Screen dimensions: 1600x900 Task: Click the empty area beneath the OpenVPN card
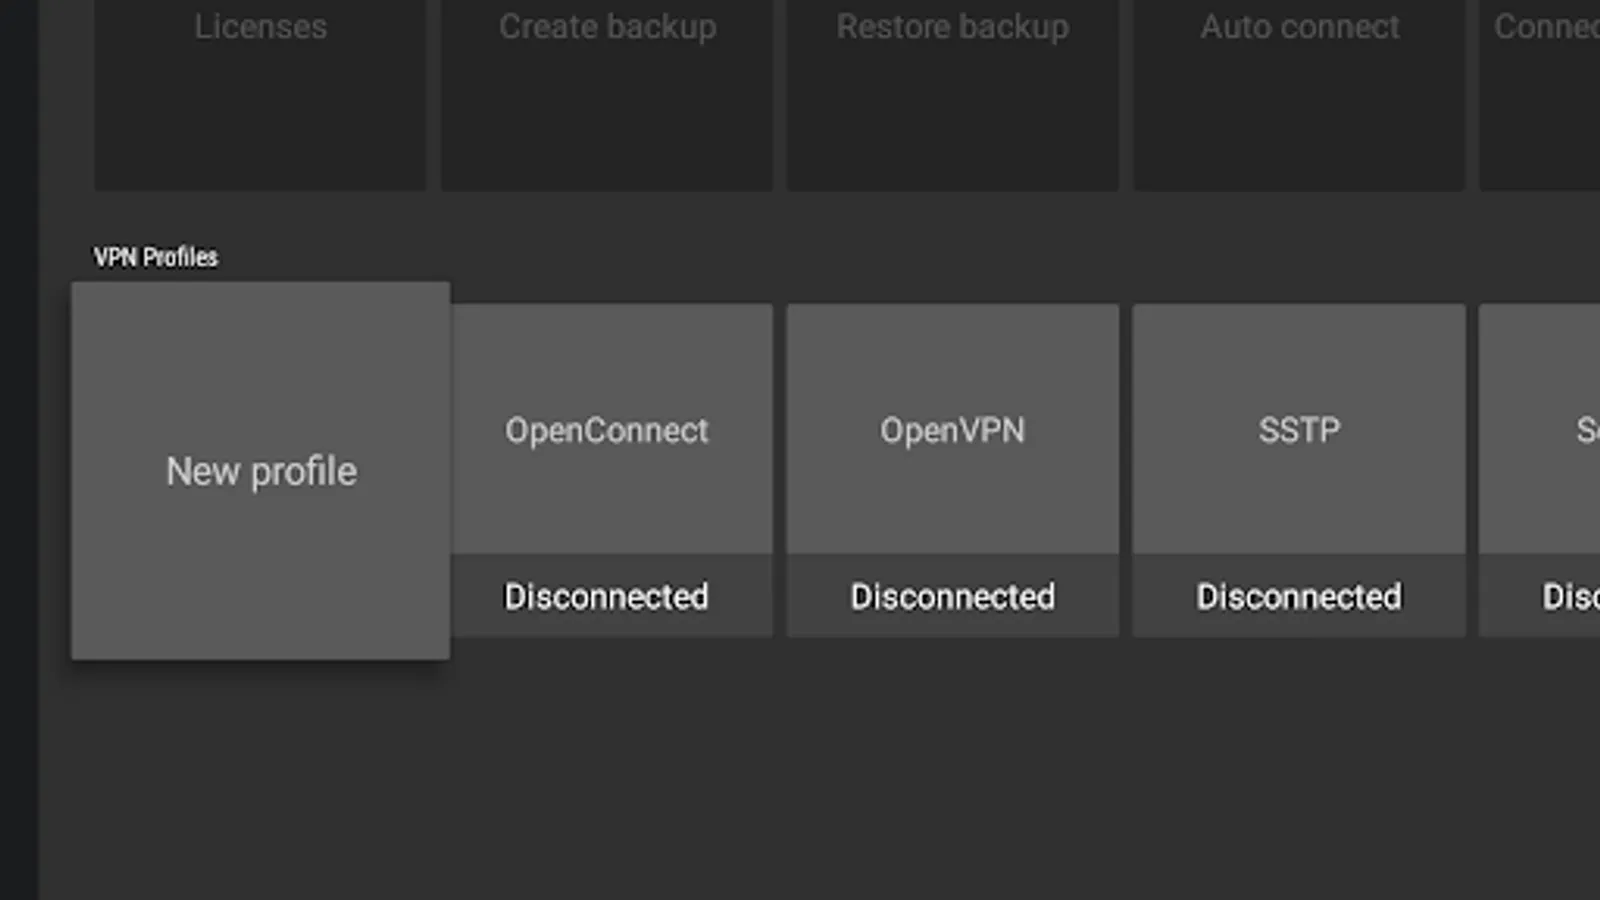tap(952, 770)
